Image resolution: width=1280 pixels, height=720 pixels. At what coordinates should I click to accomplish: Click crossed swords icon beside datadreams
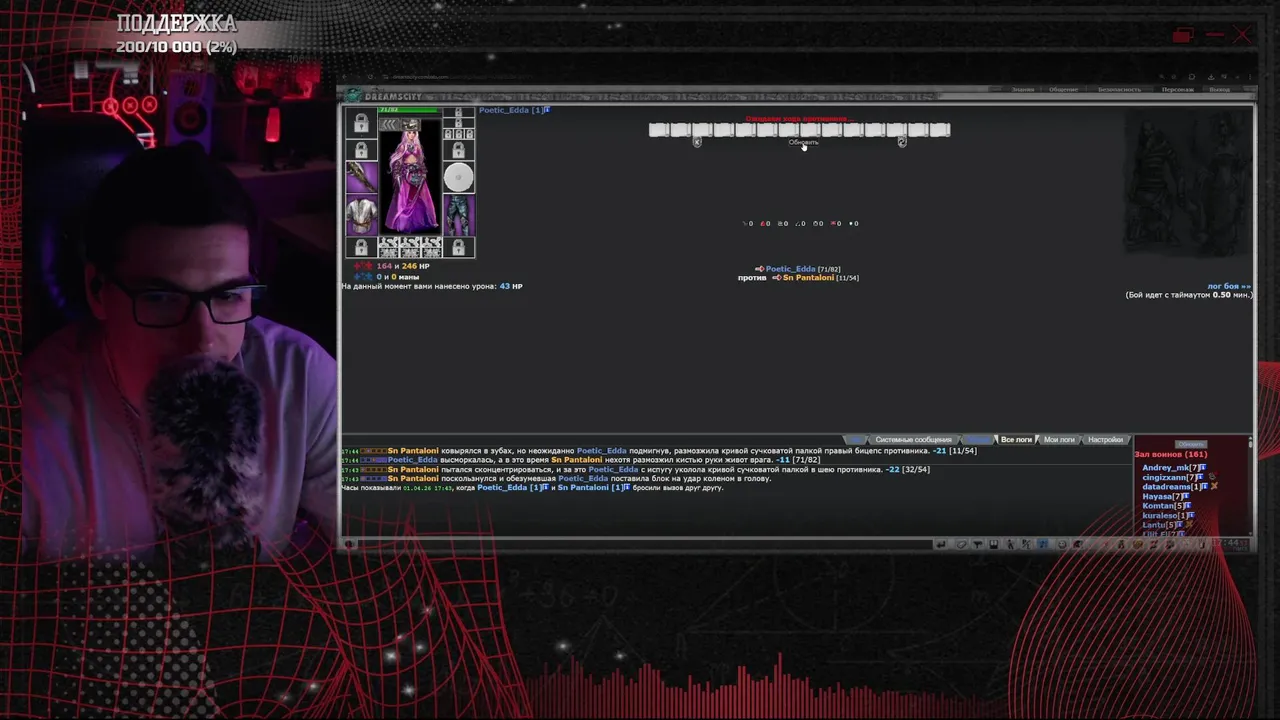[1214, 486]
